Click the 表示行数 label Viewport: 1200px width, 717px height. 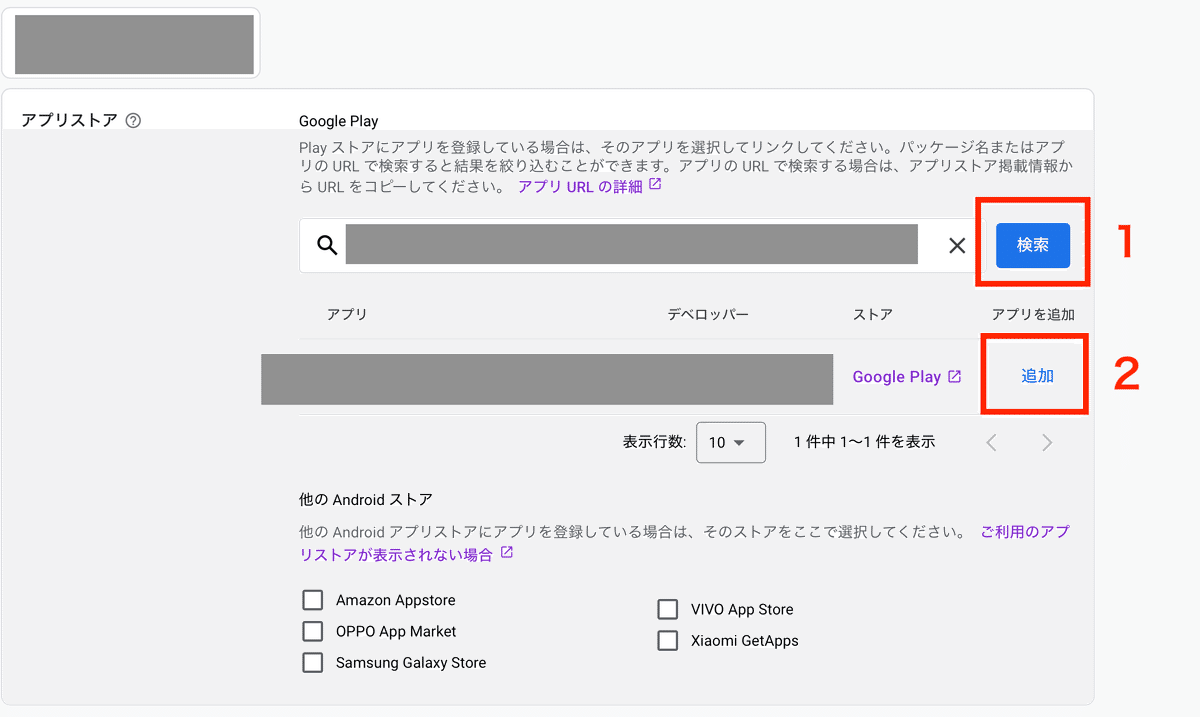point(654,442)
